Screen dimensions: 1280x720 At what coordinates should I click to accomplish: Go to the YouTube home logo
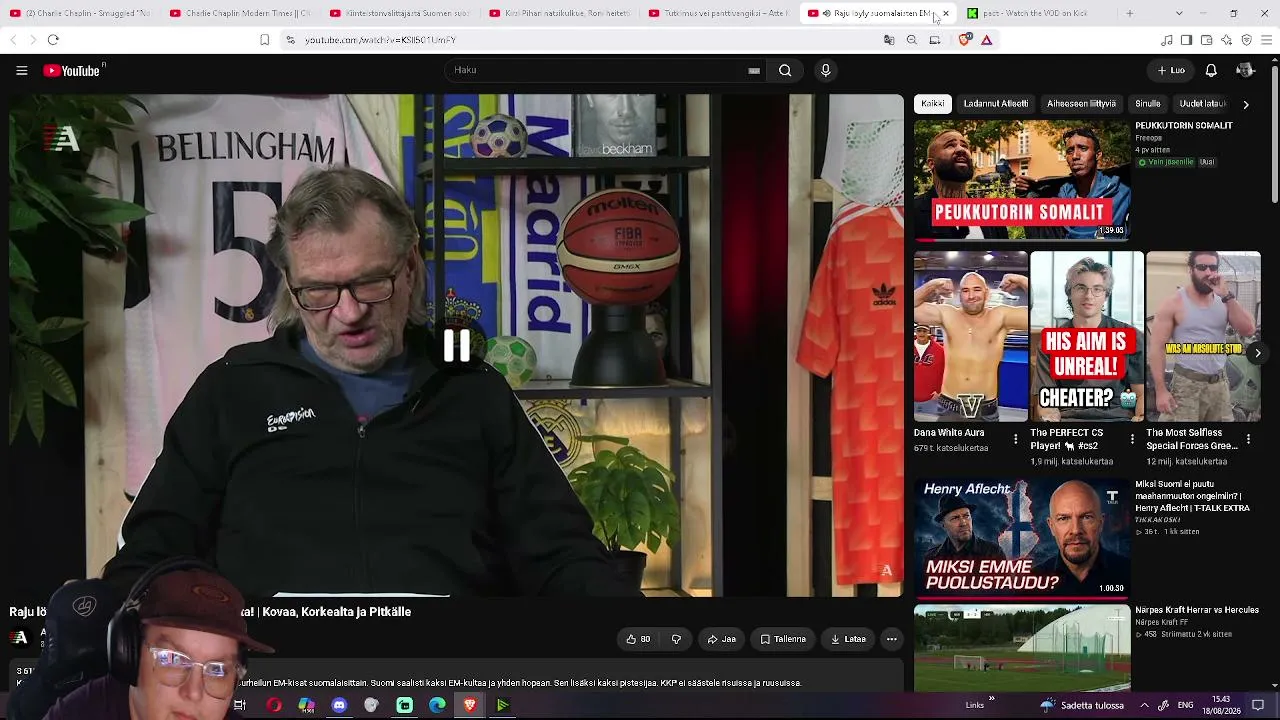(x=72, y=71)
